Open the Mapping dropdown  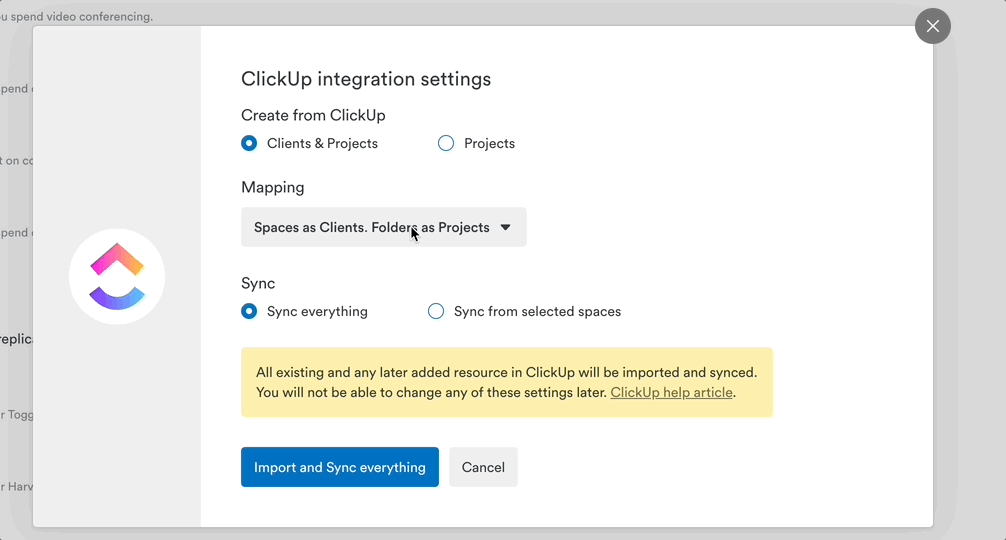pos(384,227)
